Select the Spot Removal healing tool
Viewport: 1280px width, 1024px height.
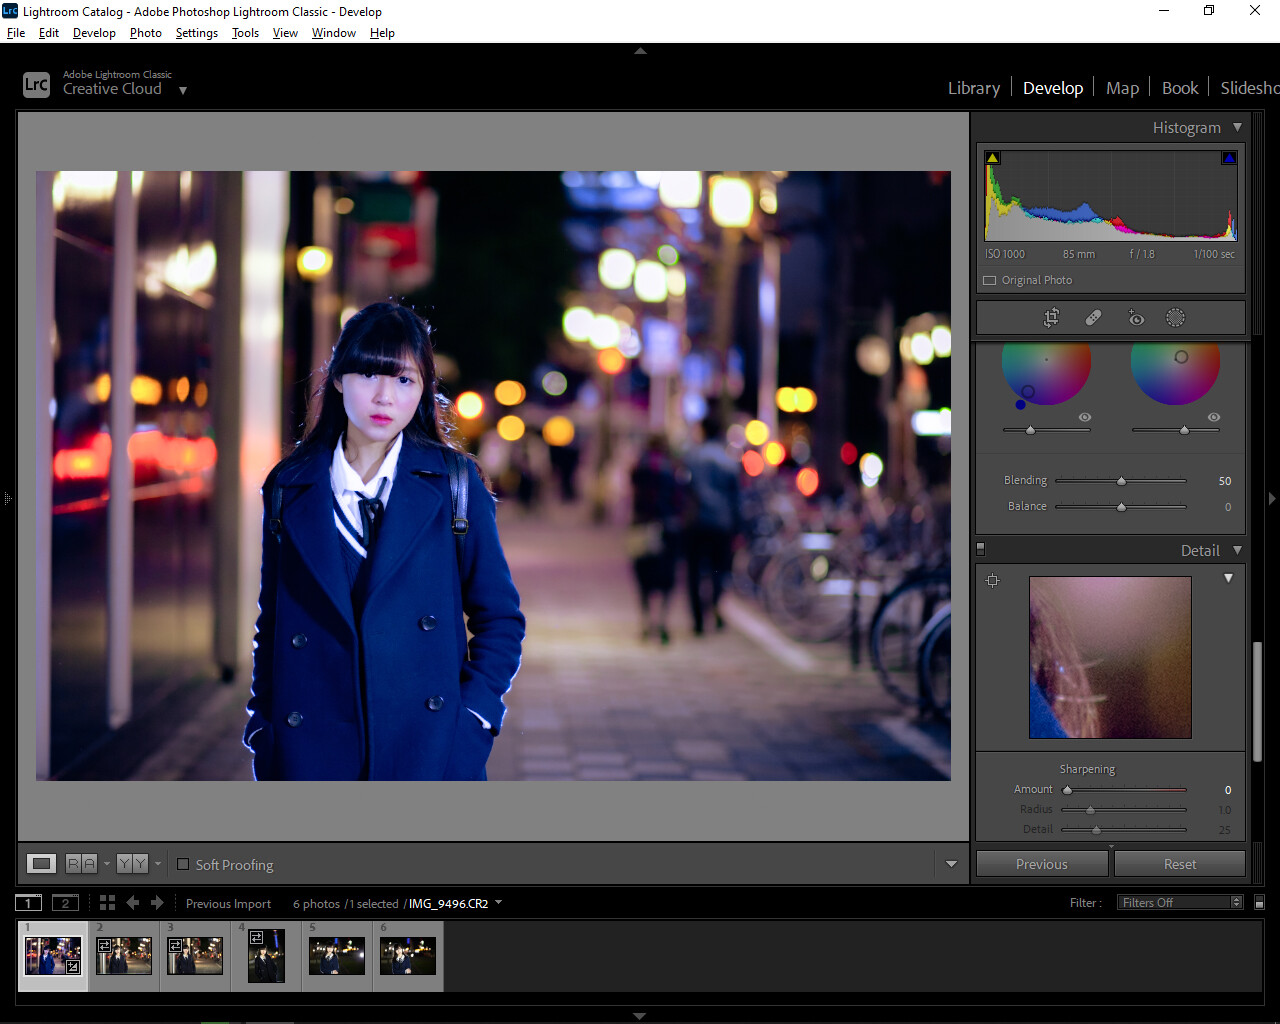(1093, 318)
